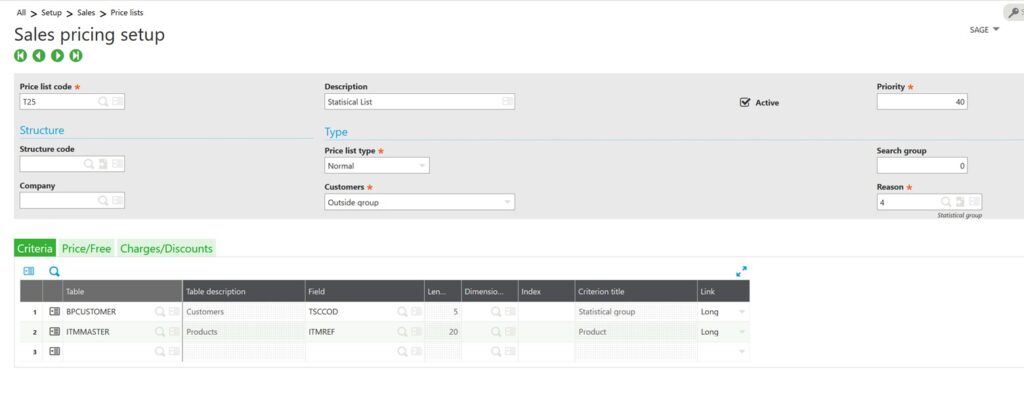Expand the criteria grid to fullscreen
This screenshot has height=399, width=1024.
741,271
